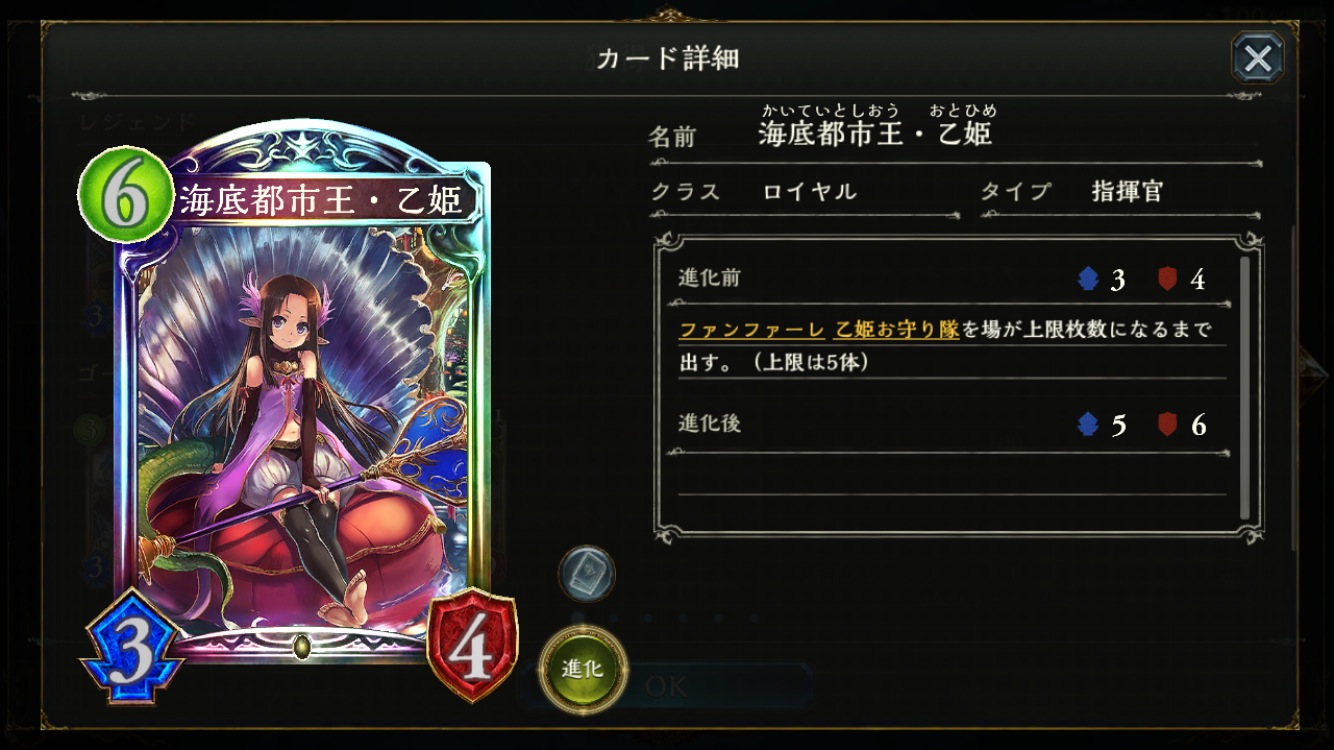Open the card flavor text book icon
Viewport: 1334px width, 750px height.
(x=586, y=573)
